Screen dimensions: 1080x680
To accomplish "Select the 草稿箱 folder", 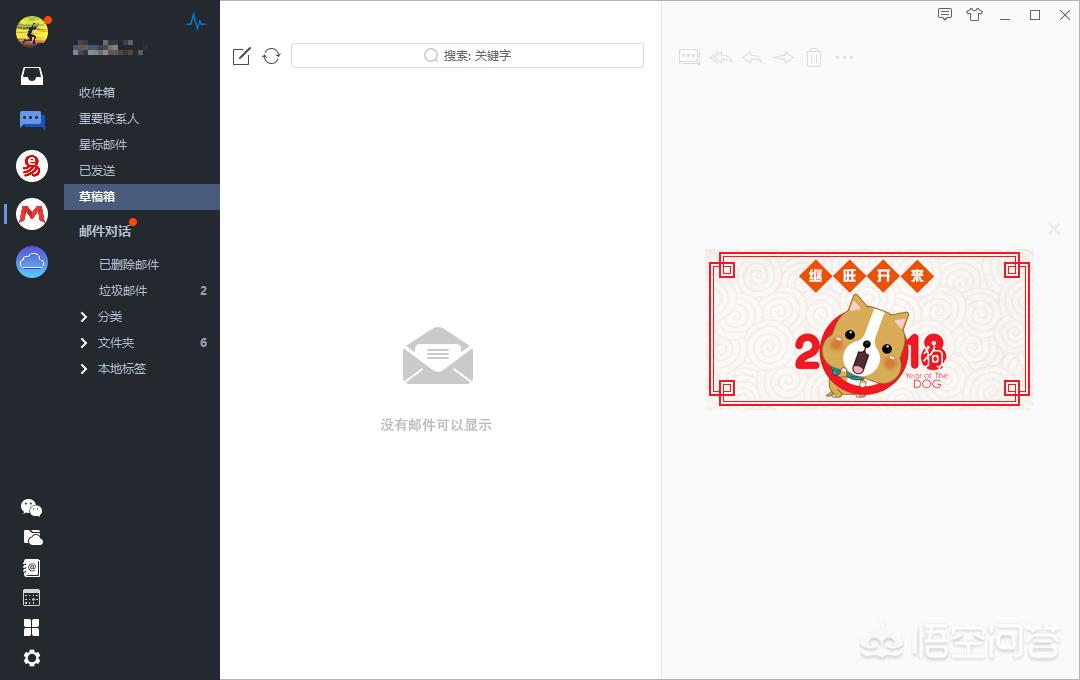I will tap(142, 197).
